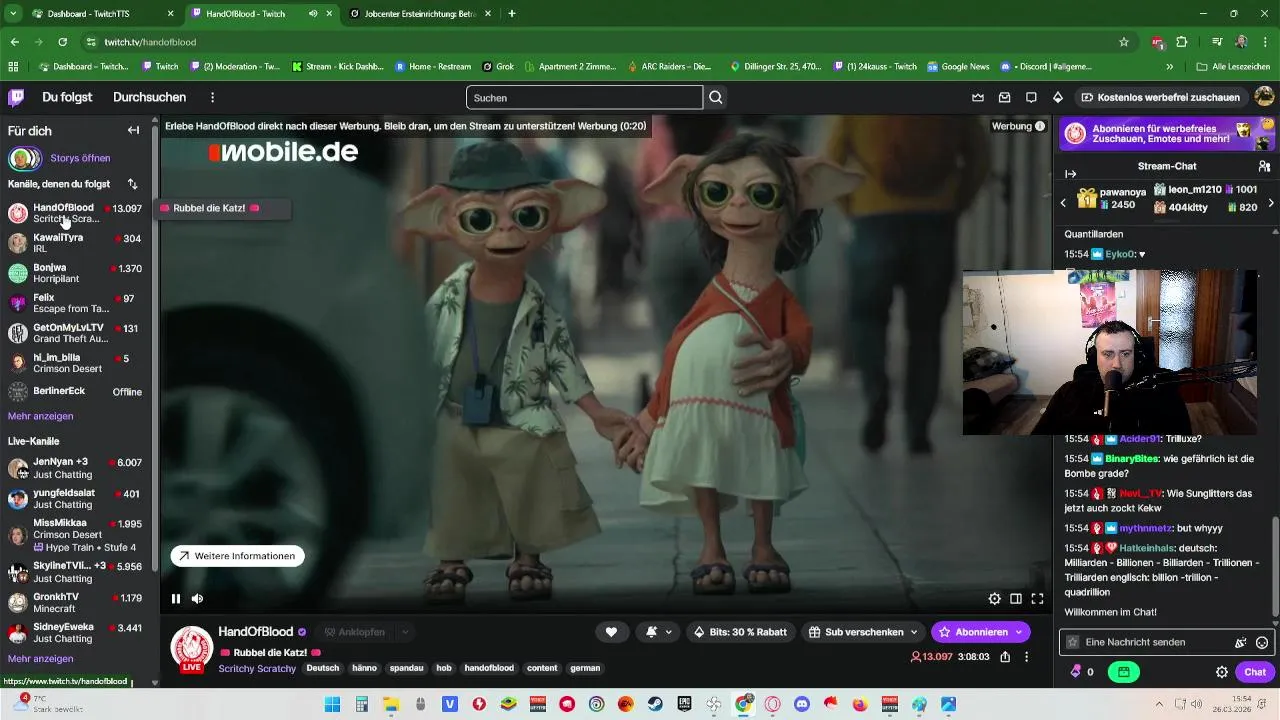Image resolution: width=1280 pixels, height=720 pixels.
Task: Click the subscribe banner in chat
Action: tap(1166, 133)
